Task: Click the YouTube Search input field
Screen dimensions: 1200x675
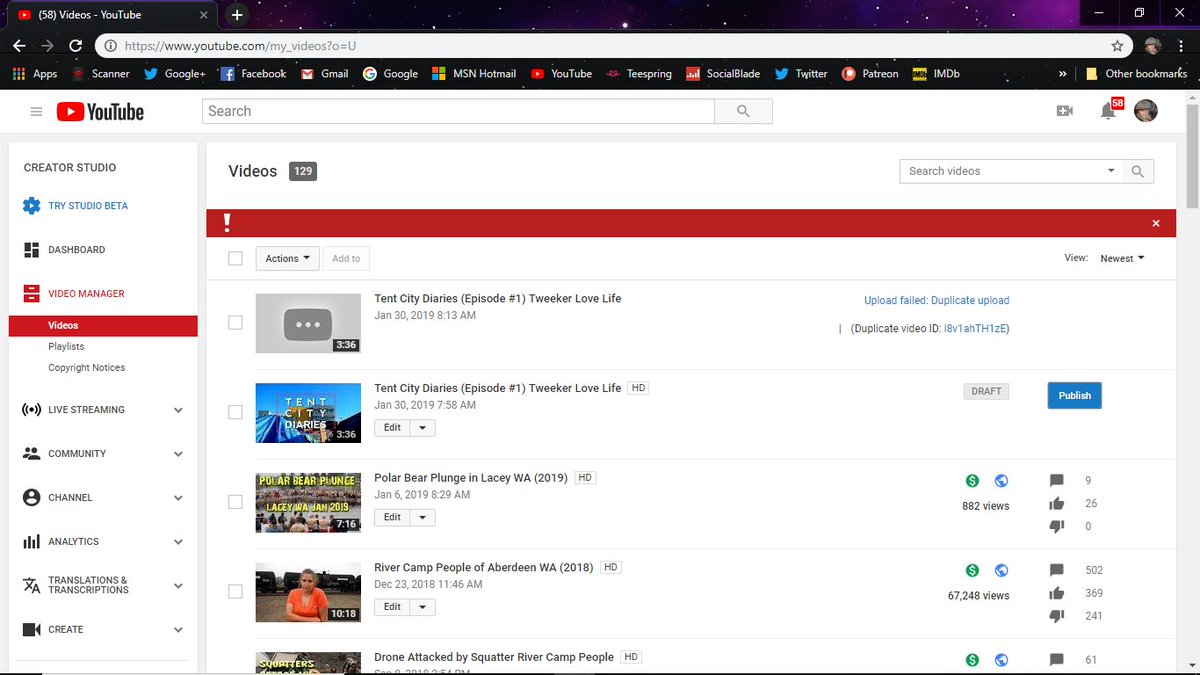Action: point(459,111)
